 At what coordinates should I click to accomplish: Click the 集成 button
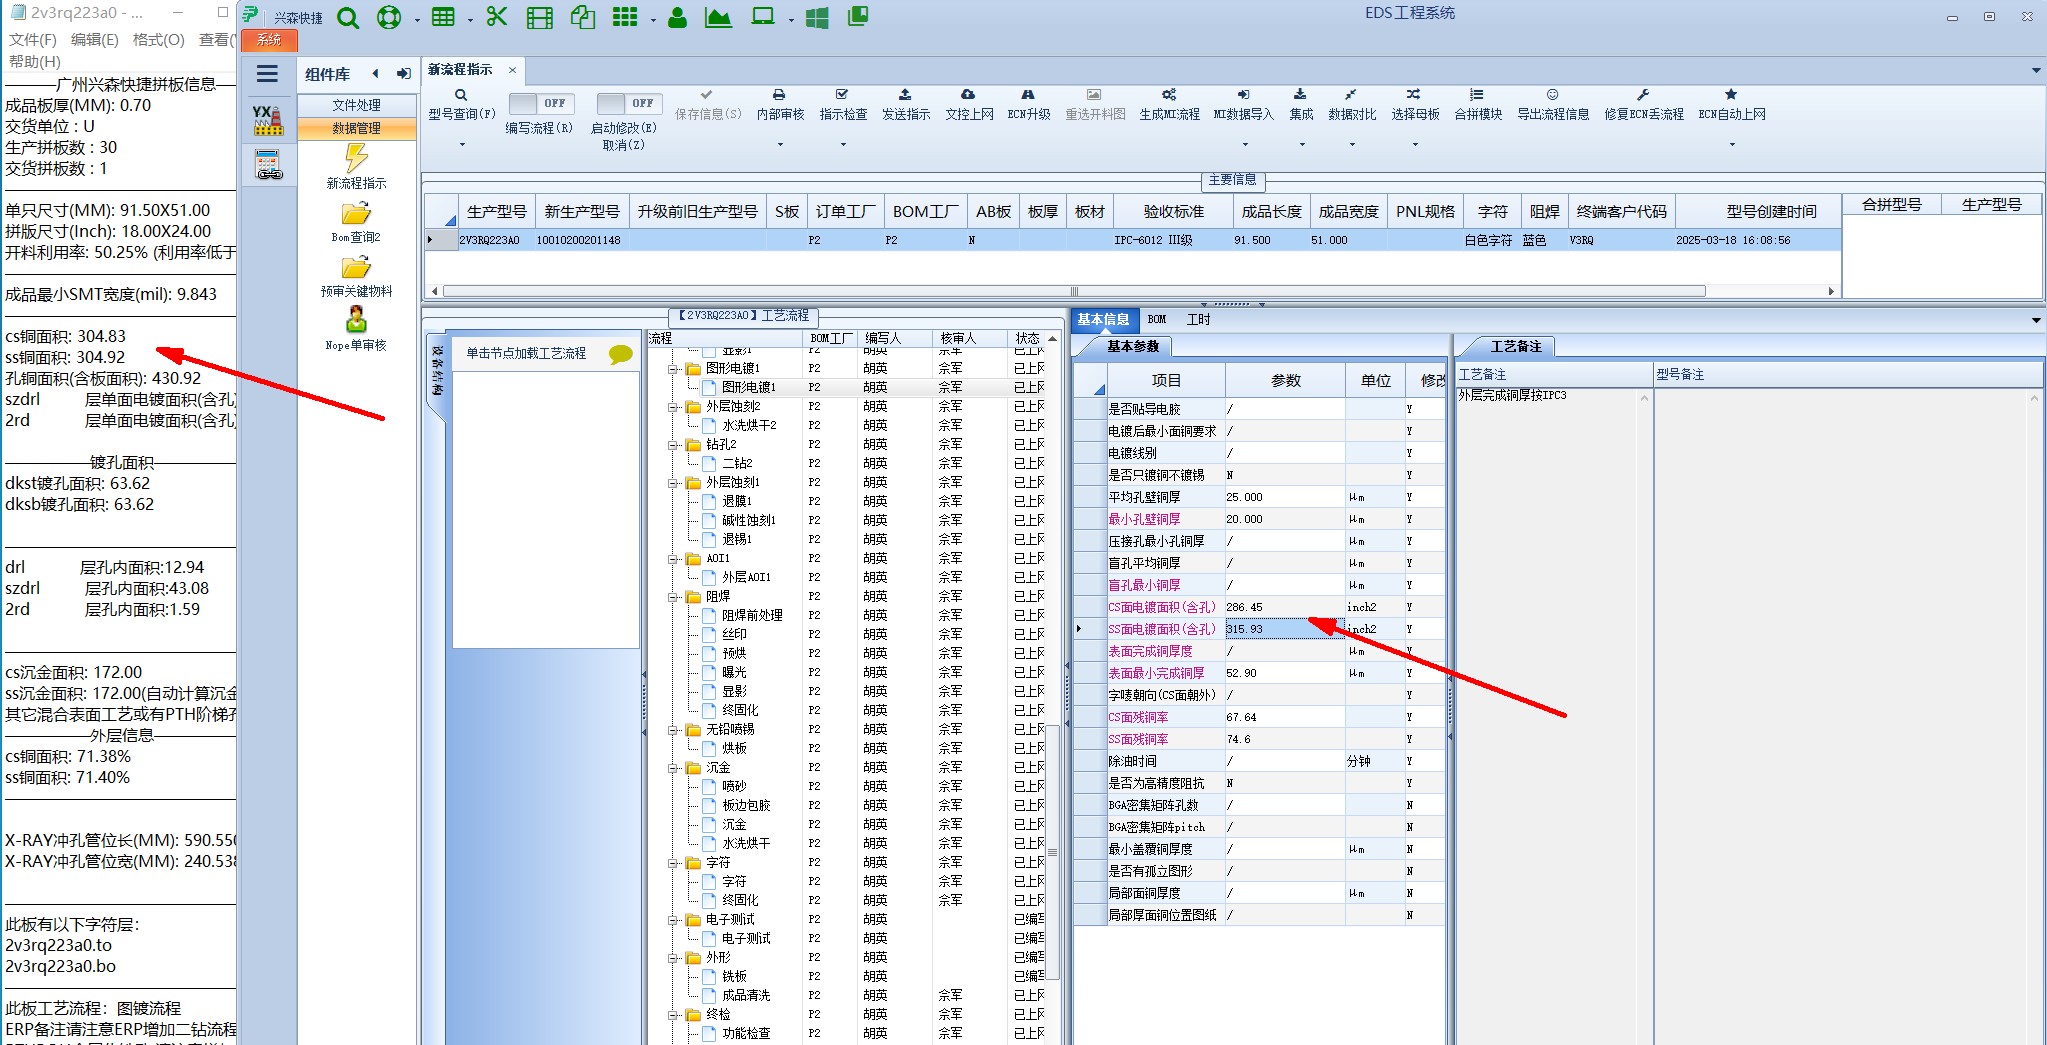pos(1301,105)
